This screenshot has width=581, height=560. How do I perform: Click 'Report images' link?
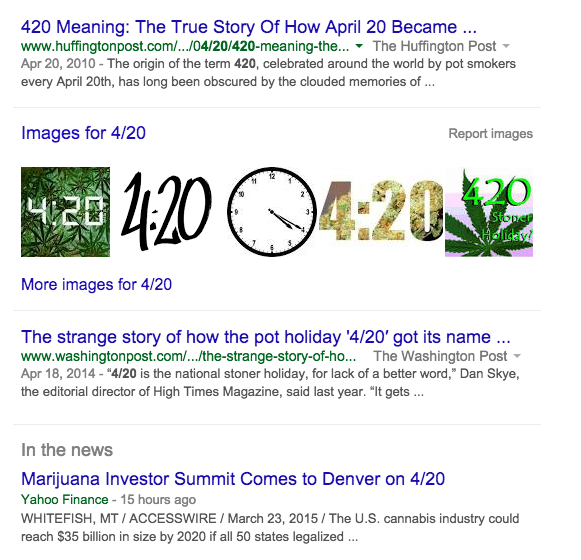point(491,133)
